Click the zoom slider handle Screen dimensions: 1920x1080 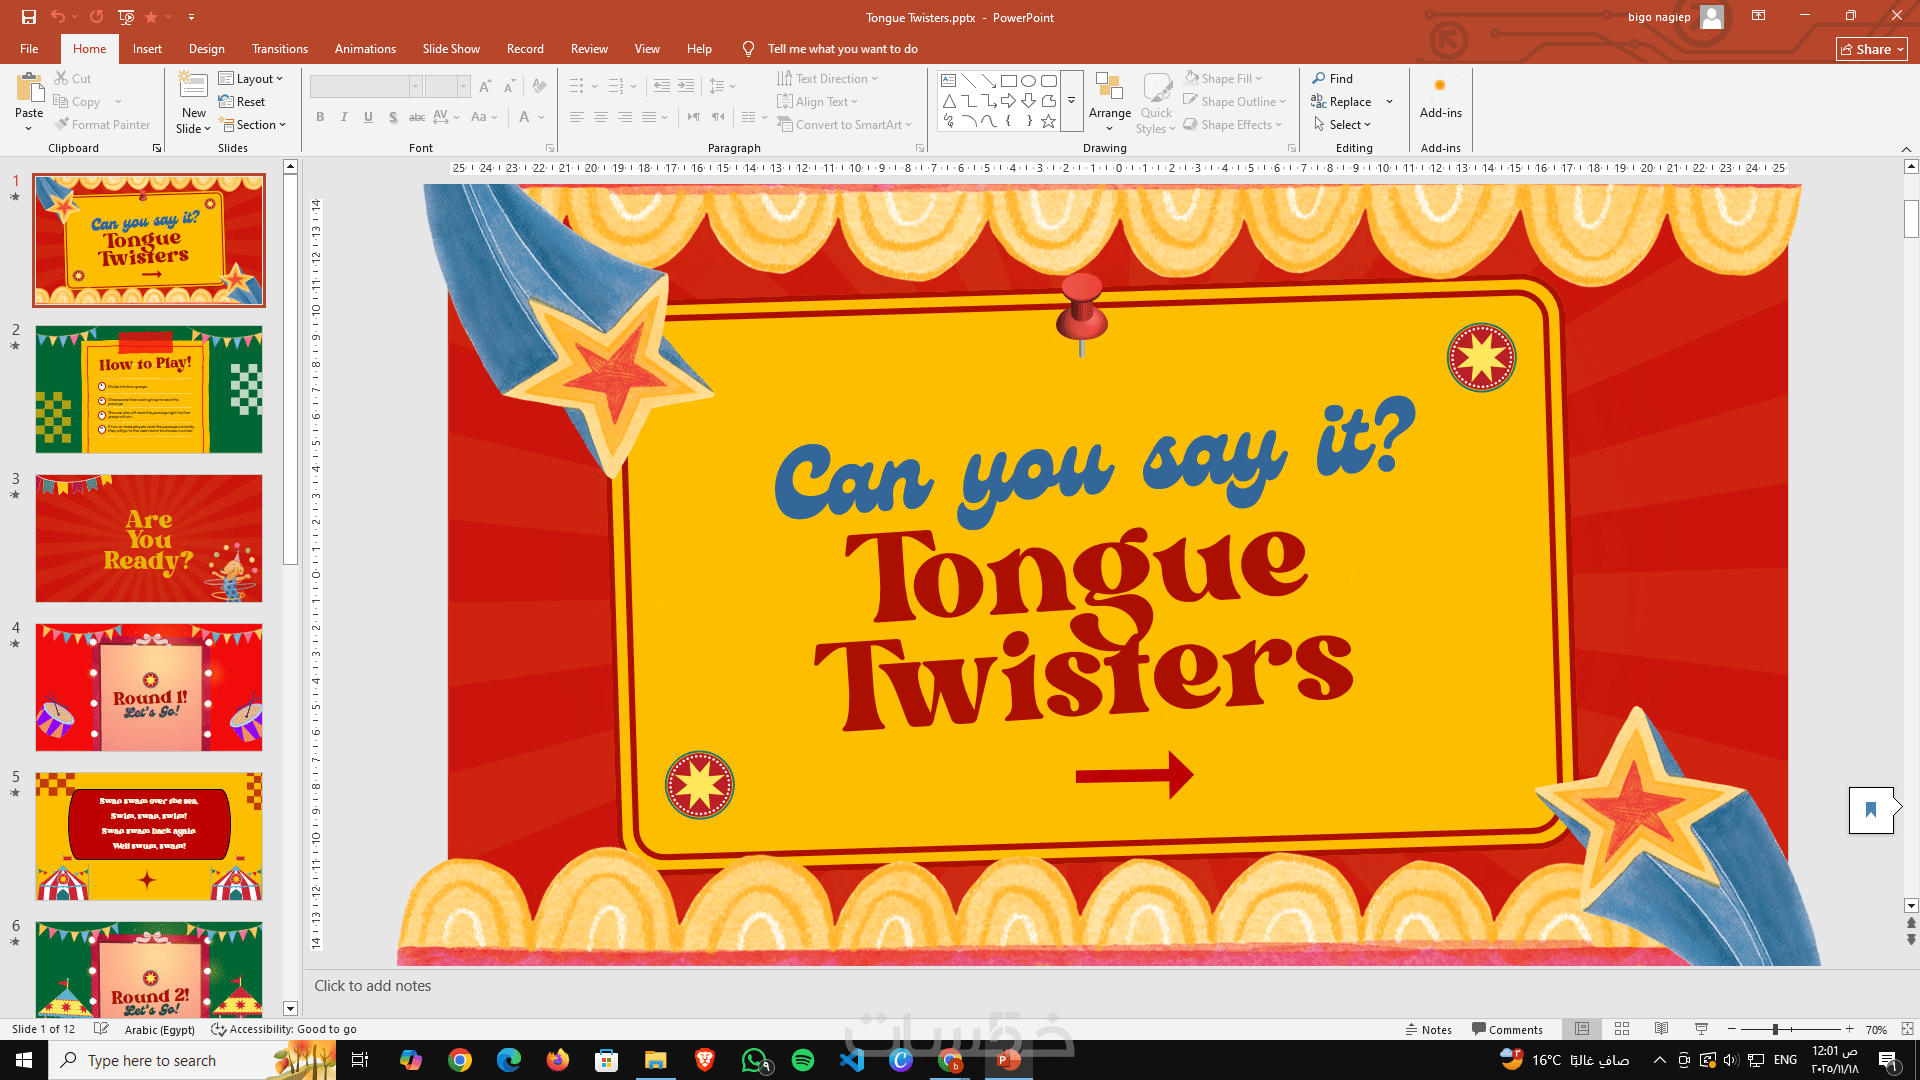(1775, 1029)
